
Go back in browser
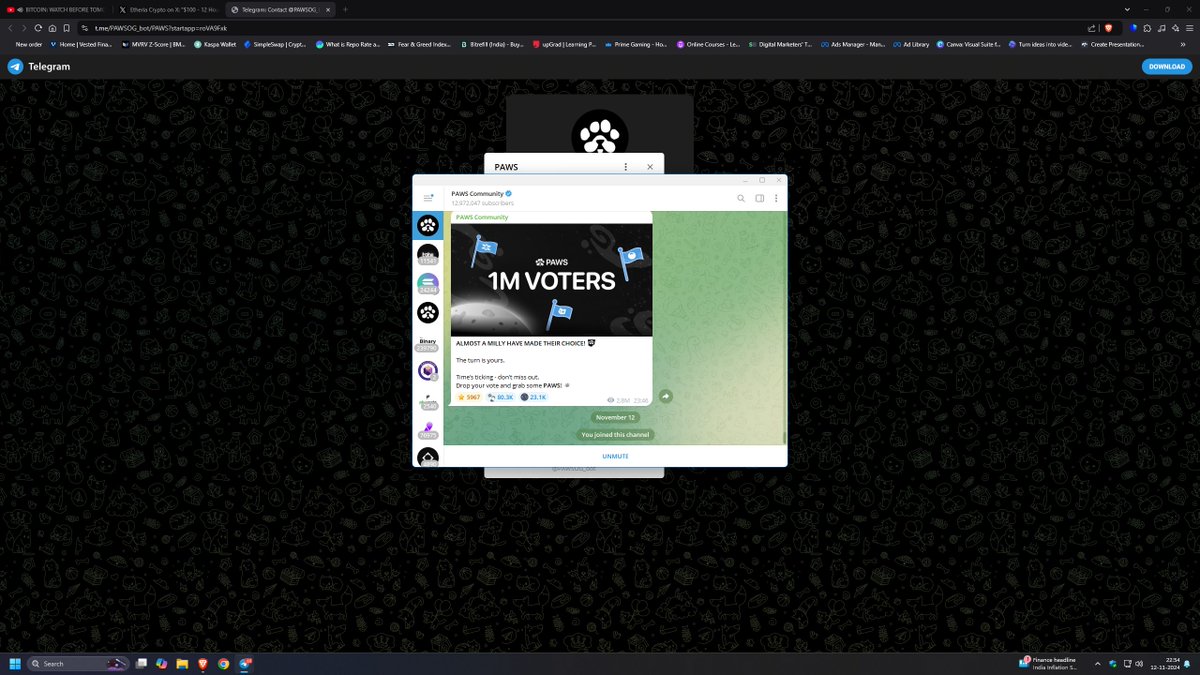11,28
